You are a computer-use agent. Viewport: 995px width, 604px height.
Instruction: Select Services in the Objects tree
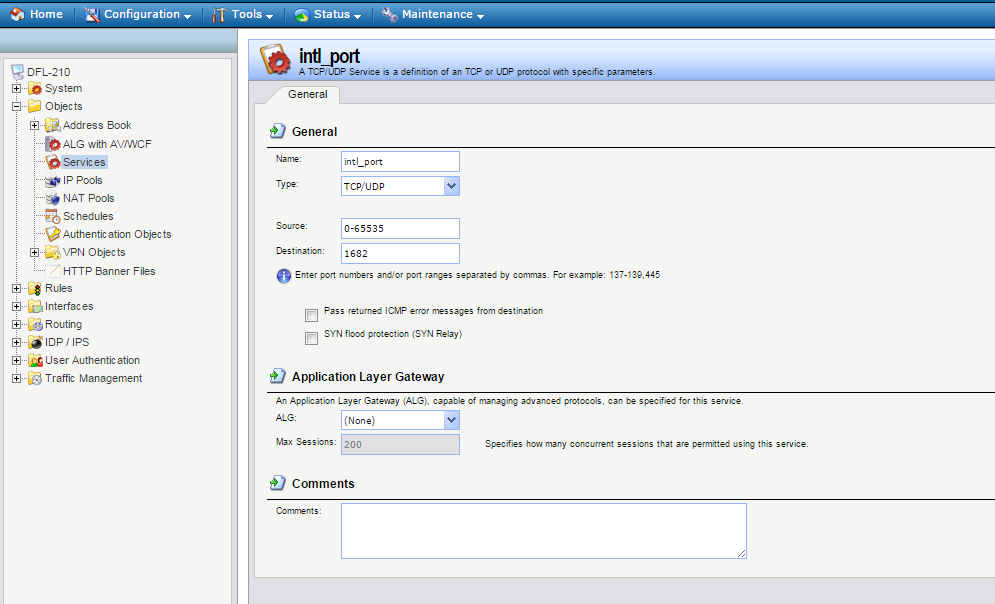click(x=84, y=162)
